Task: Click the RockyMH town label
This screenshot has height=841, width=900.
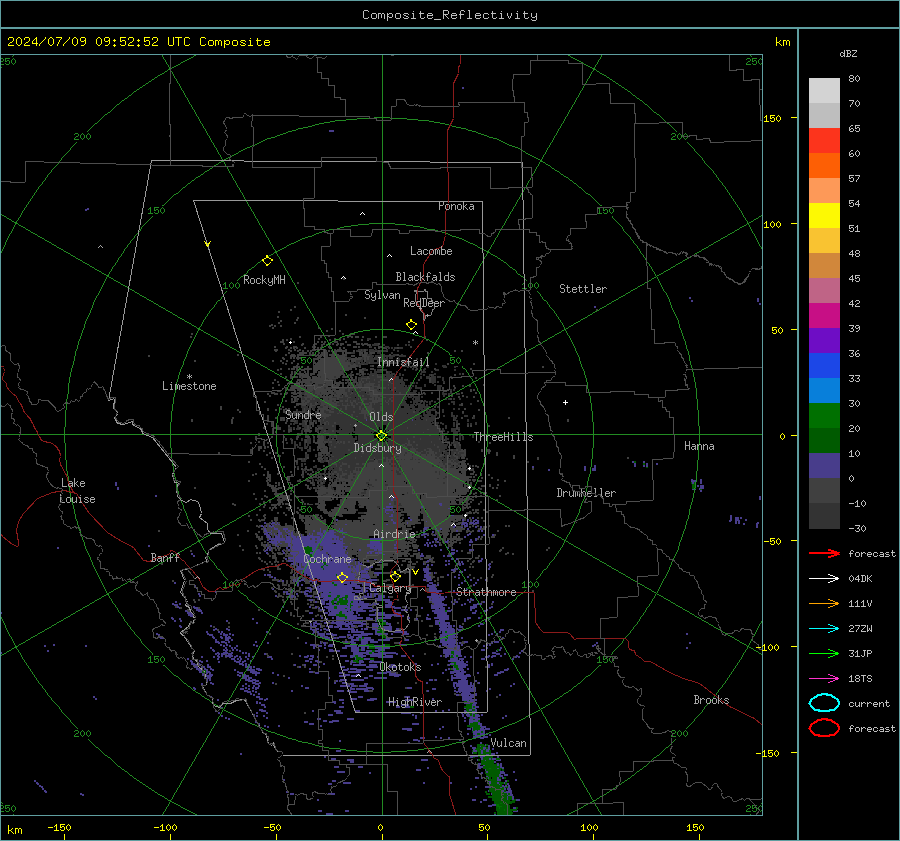Action: pos(264,280)
